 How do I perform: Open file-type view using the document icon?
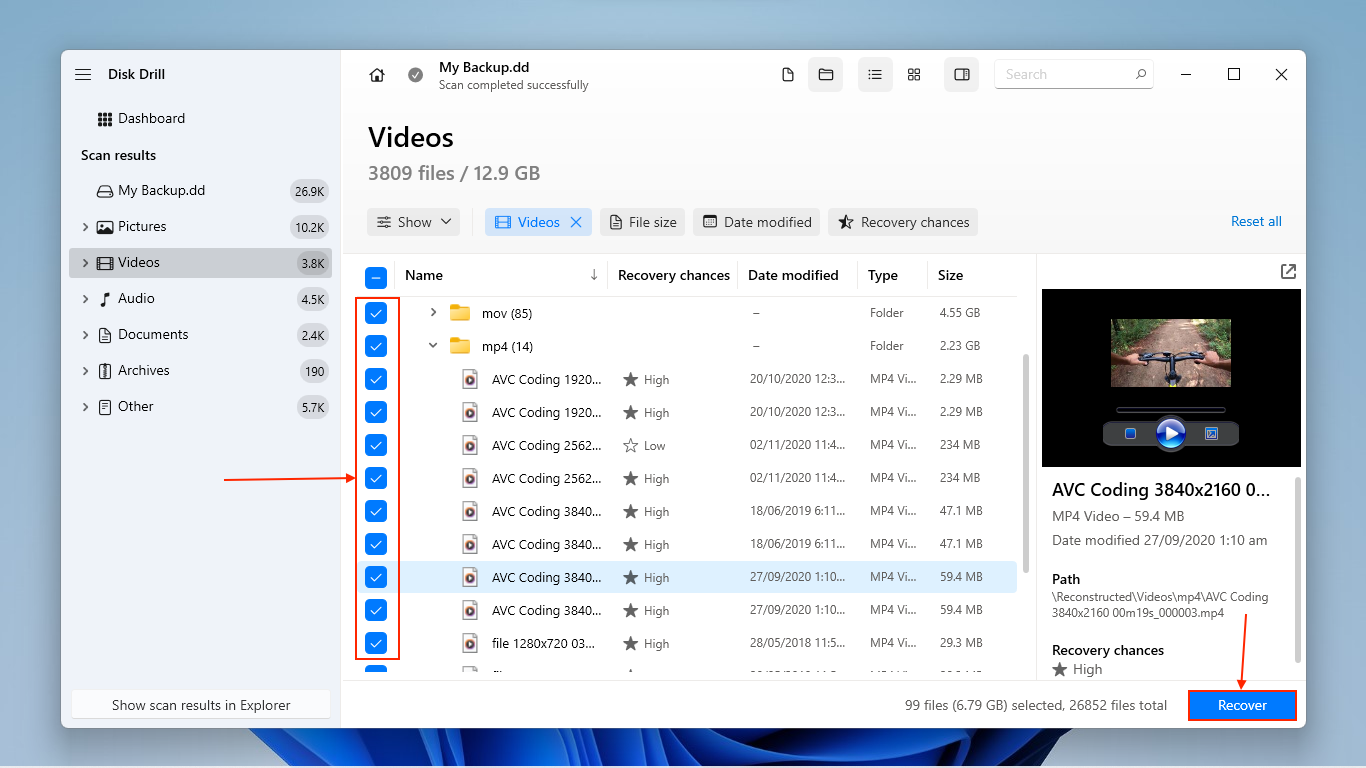(x=787, y=74)
